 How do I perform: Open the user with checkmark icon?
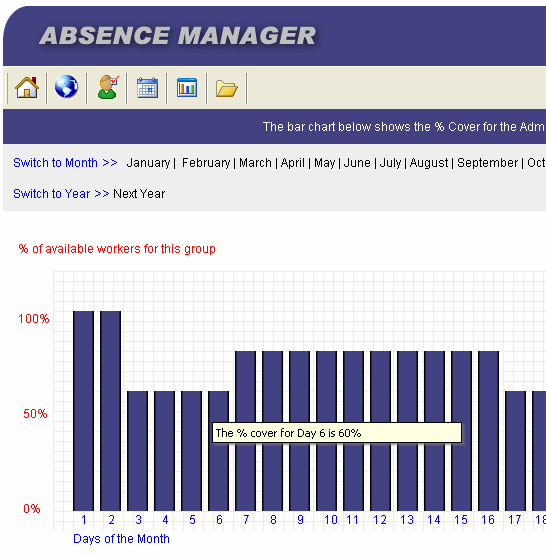(x=108, y=87)
